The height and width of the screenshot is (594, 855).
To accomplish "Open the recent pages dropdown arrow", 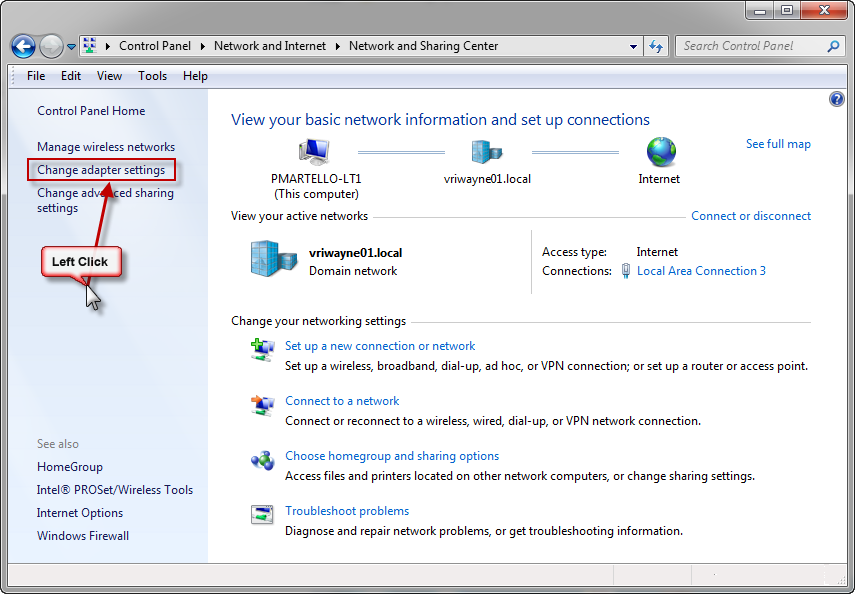I will point(71,47).
